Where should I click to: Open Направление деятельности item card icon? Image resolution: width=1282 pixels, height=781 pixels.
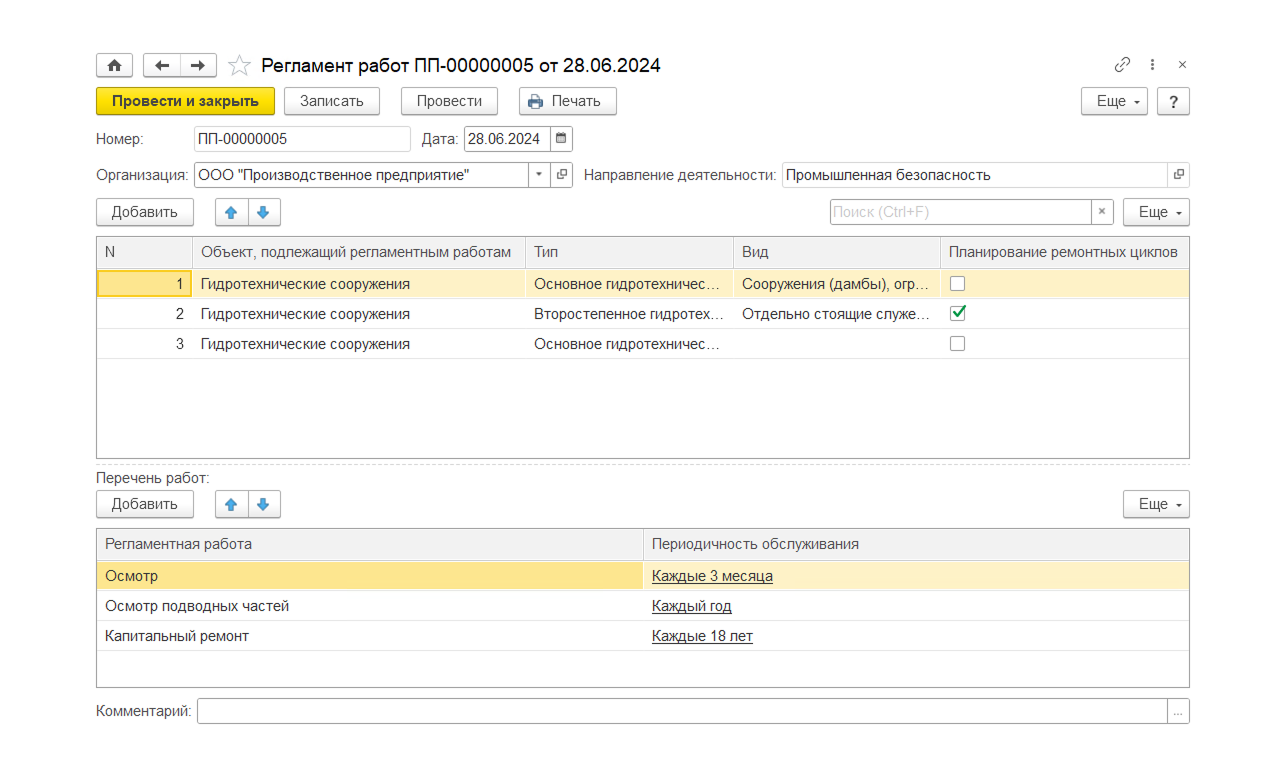click(x=1179, y=175)
